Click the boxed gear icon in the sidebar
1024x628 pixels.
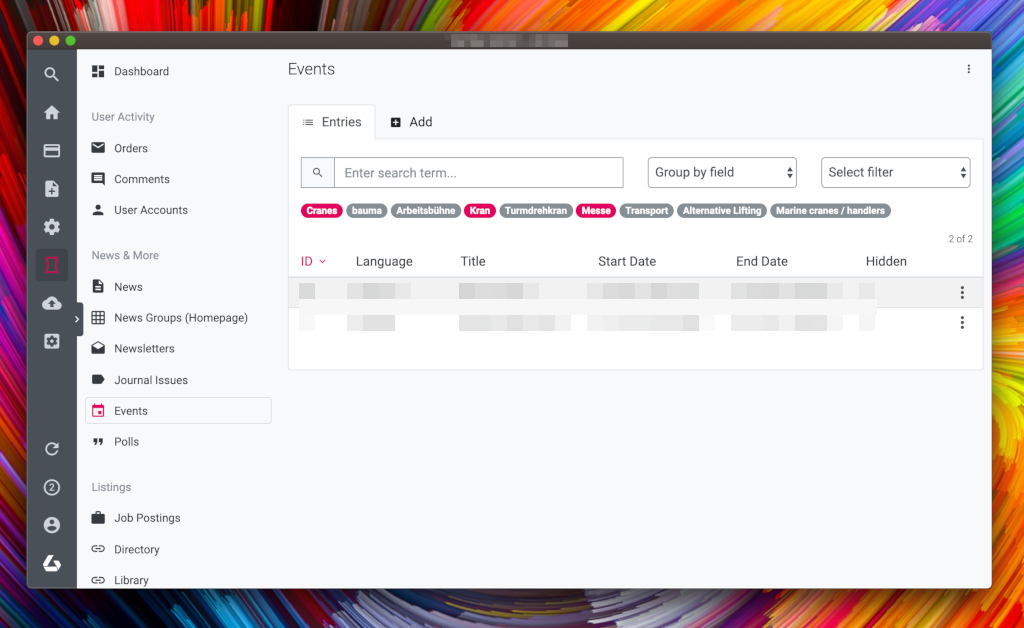52,341
